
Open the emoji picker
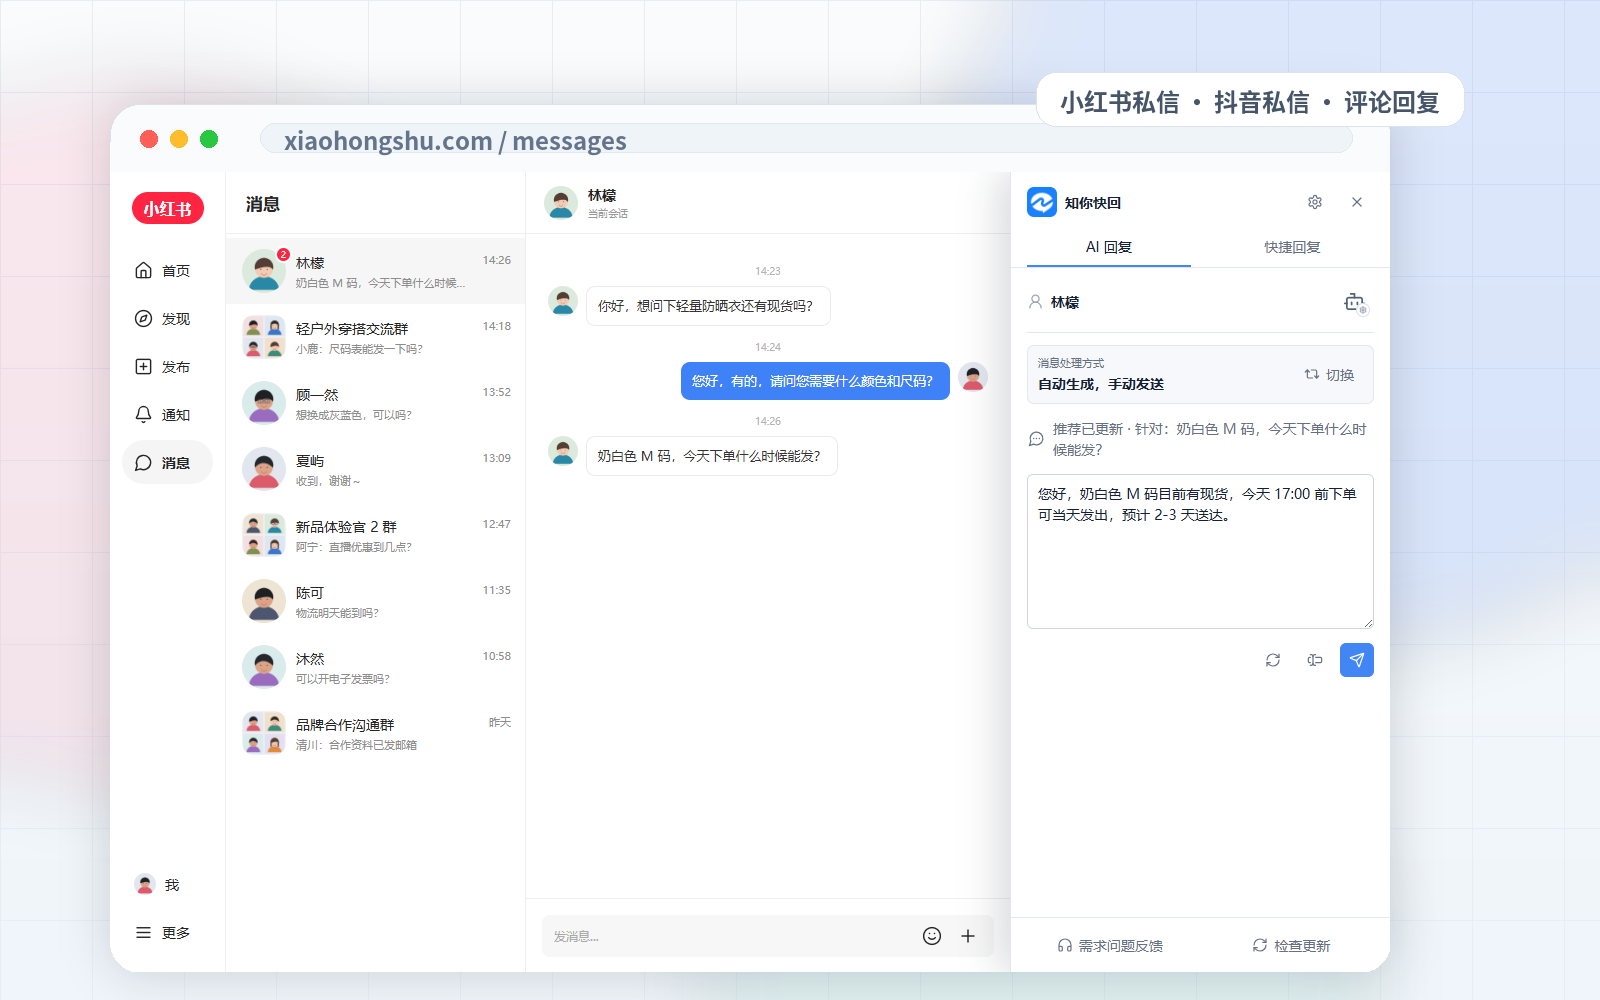tap(932, 936)
